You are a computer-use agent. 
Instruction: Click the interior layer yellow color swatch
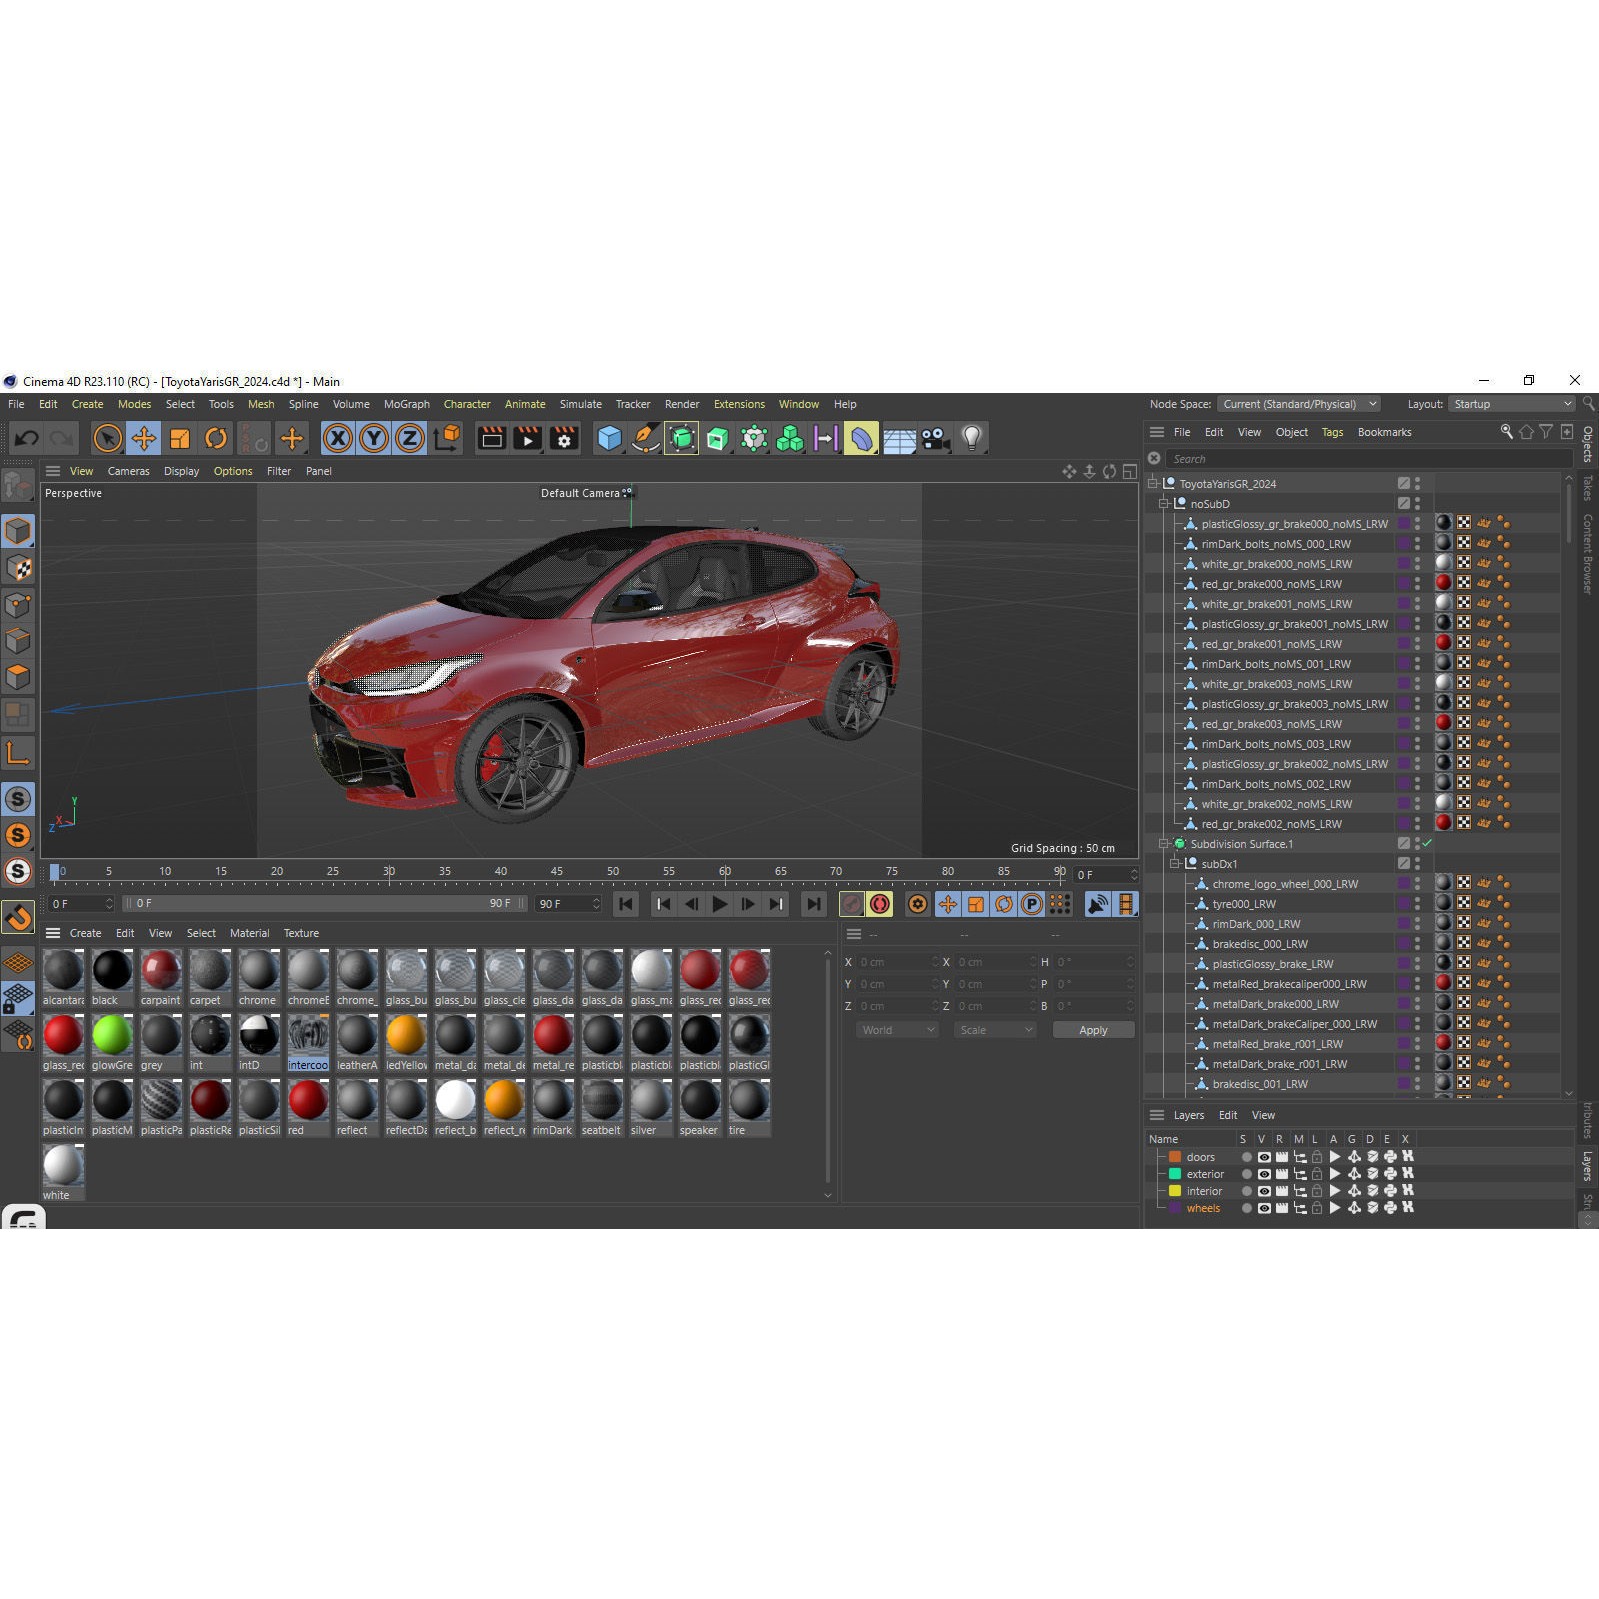pyautogui.click(x=1175, y=1191)
